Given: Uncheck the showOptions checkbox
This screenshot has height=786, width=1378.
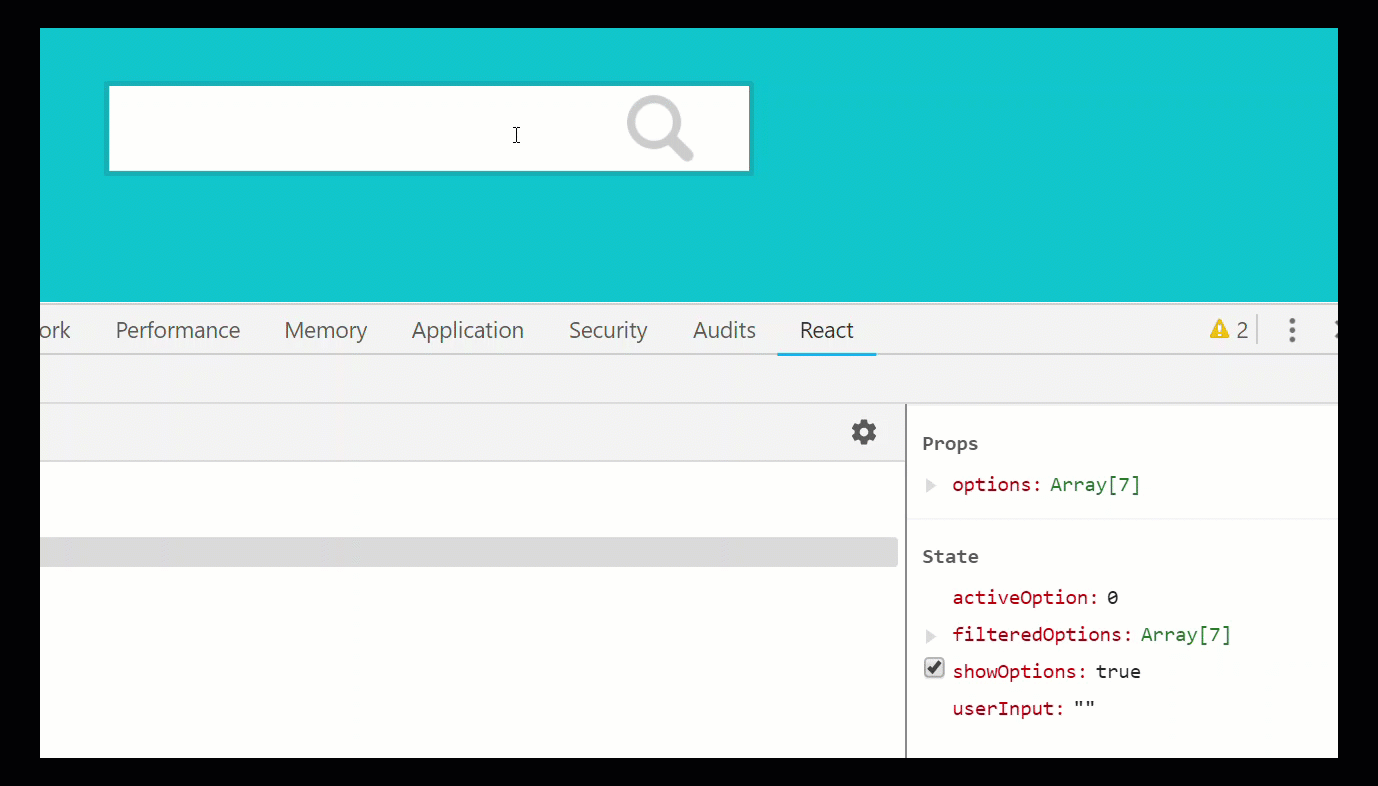Looking at the screenshot, I should click(x=934, y=668).
